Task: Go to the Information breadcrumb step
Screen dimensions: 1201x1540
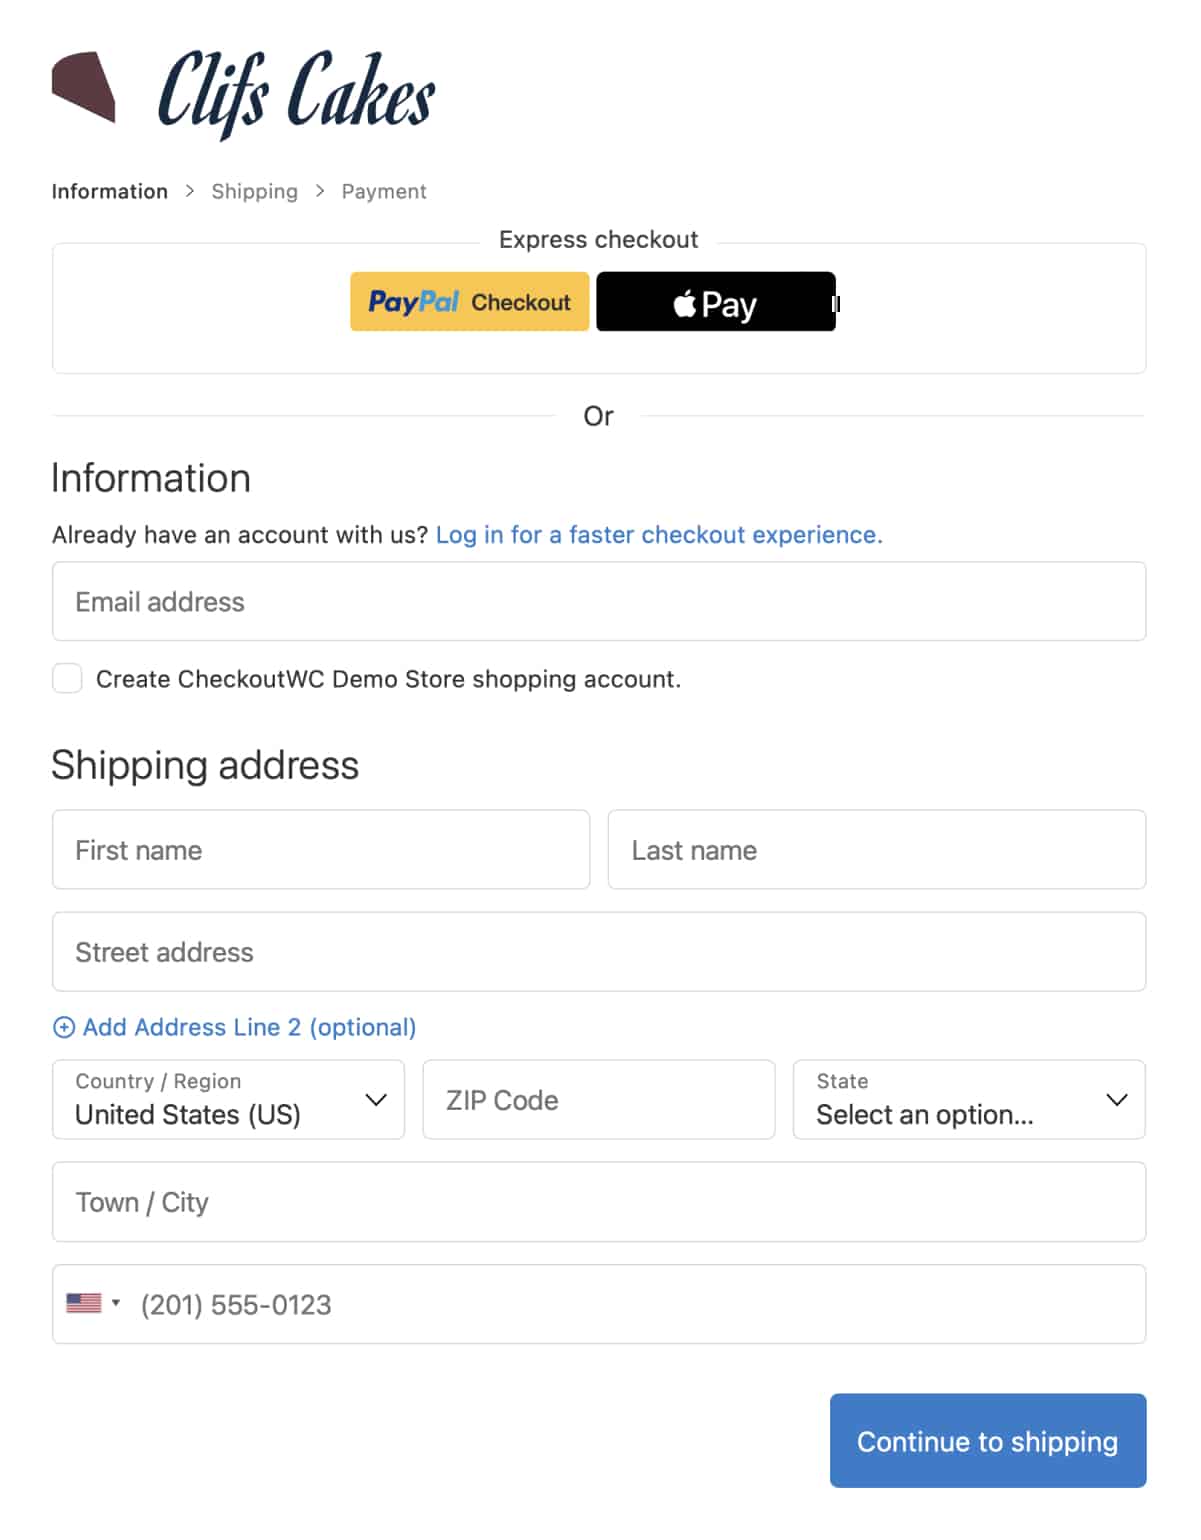Action: (110, 191)
